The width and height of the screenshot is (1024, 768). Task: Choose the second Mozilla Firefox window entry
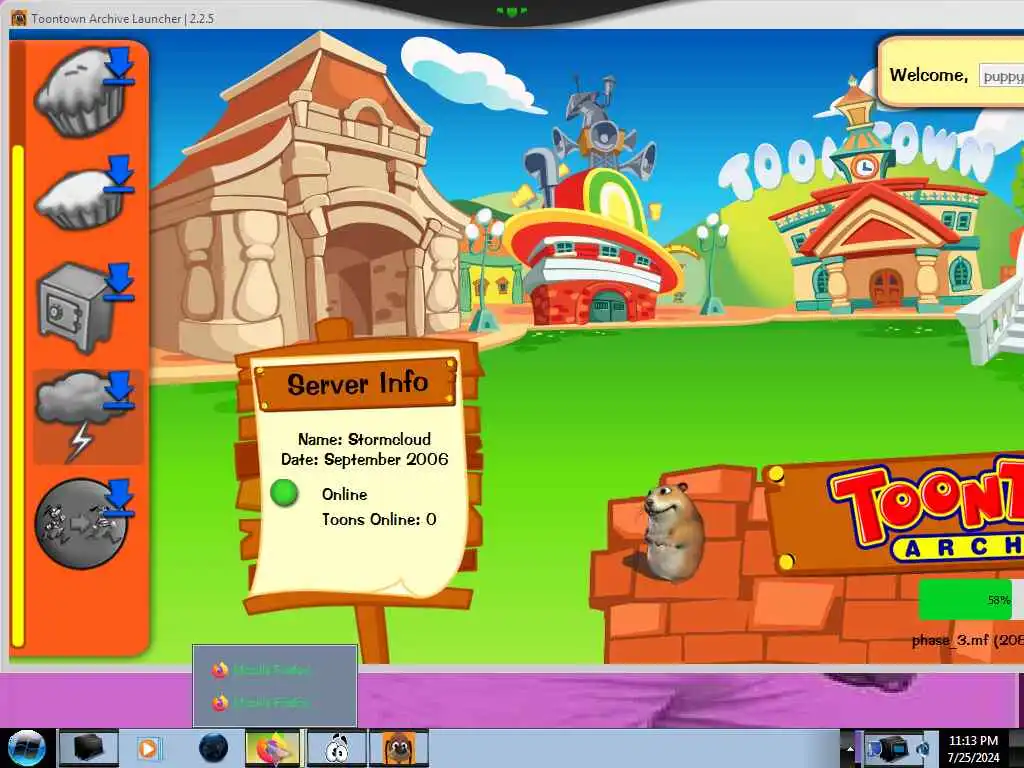(x=274, y=703)
